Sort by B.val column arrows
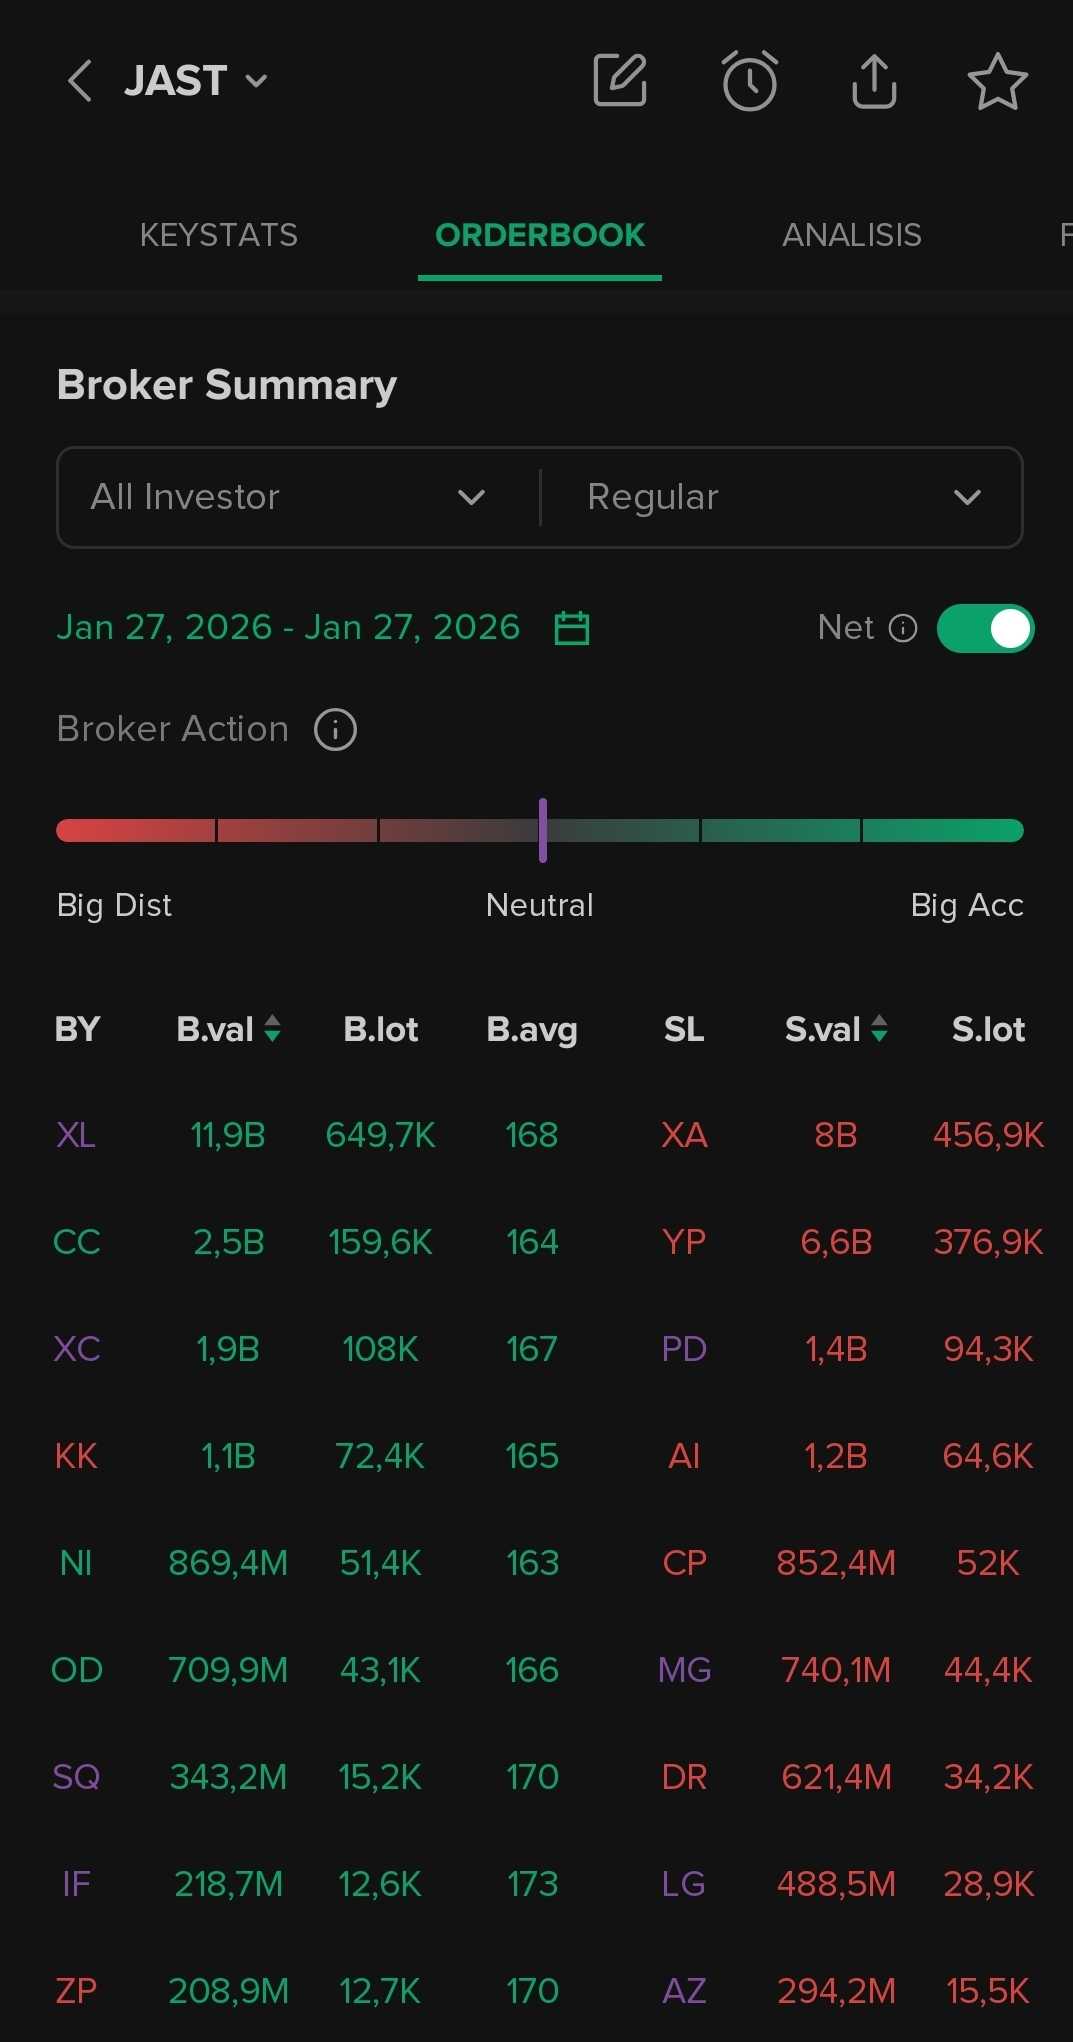 pyautogui.click(x=272, y=1028)
